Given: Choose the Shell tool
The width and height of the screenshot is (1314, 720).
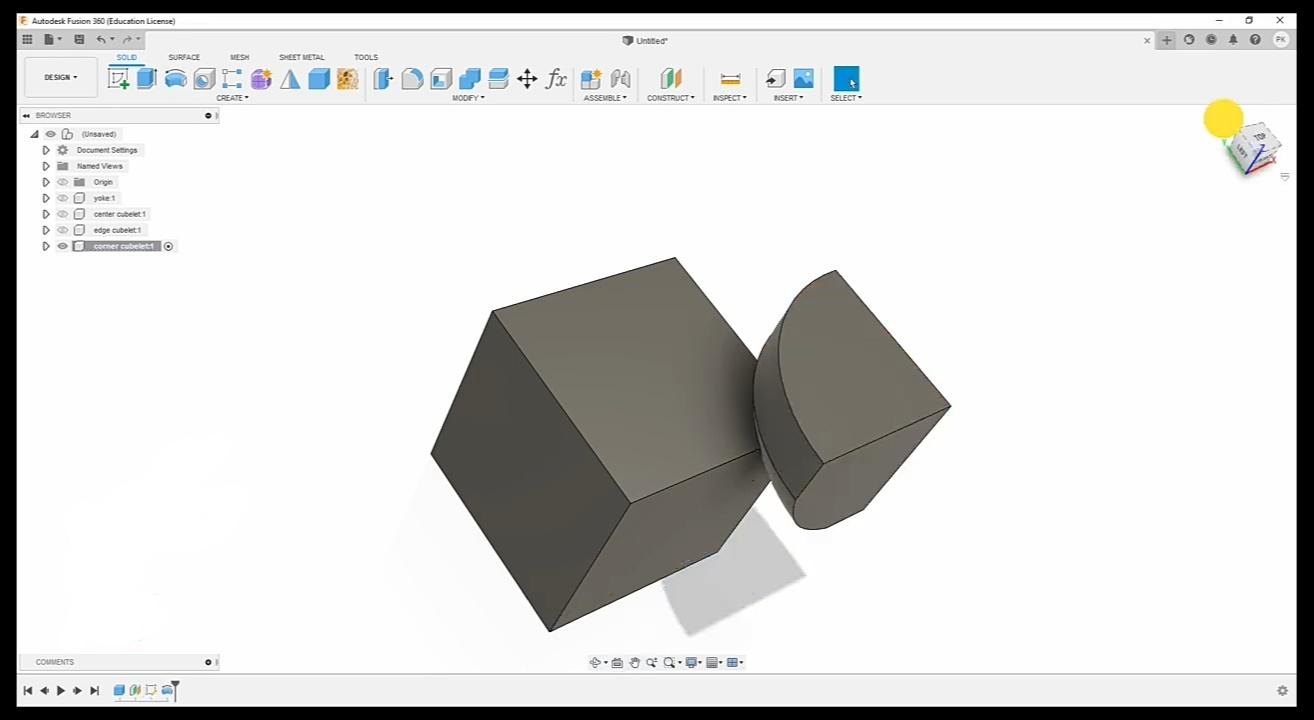Looking at the screenshot, I should (441, 79).
